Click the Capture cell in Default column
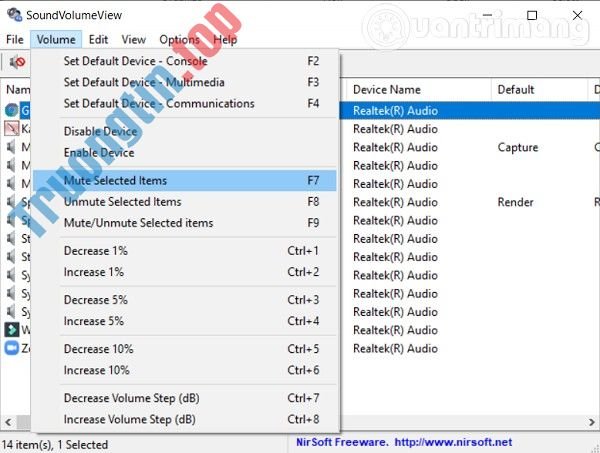Screen dimensions: 600x453 [518, 147]
